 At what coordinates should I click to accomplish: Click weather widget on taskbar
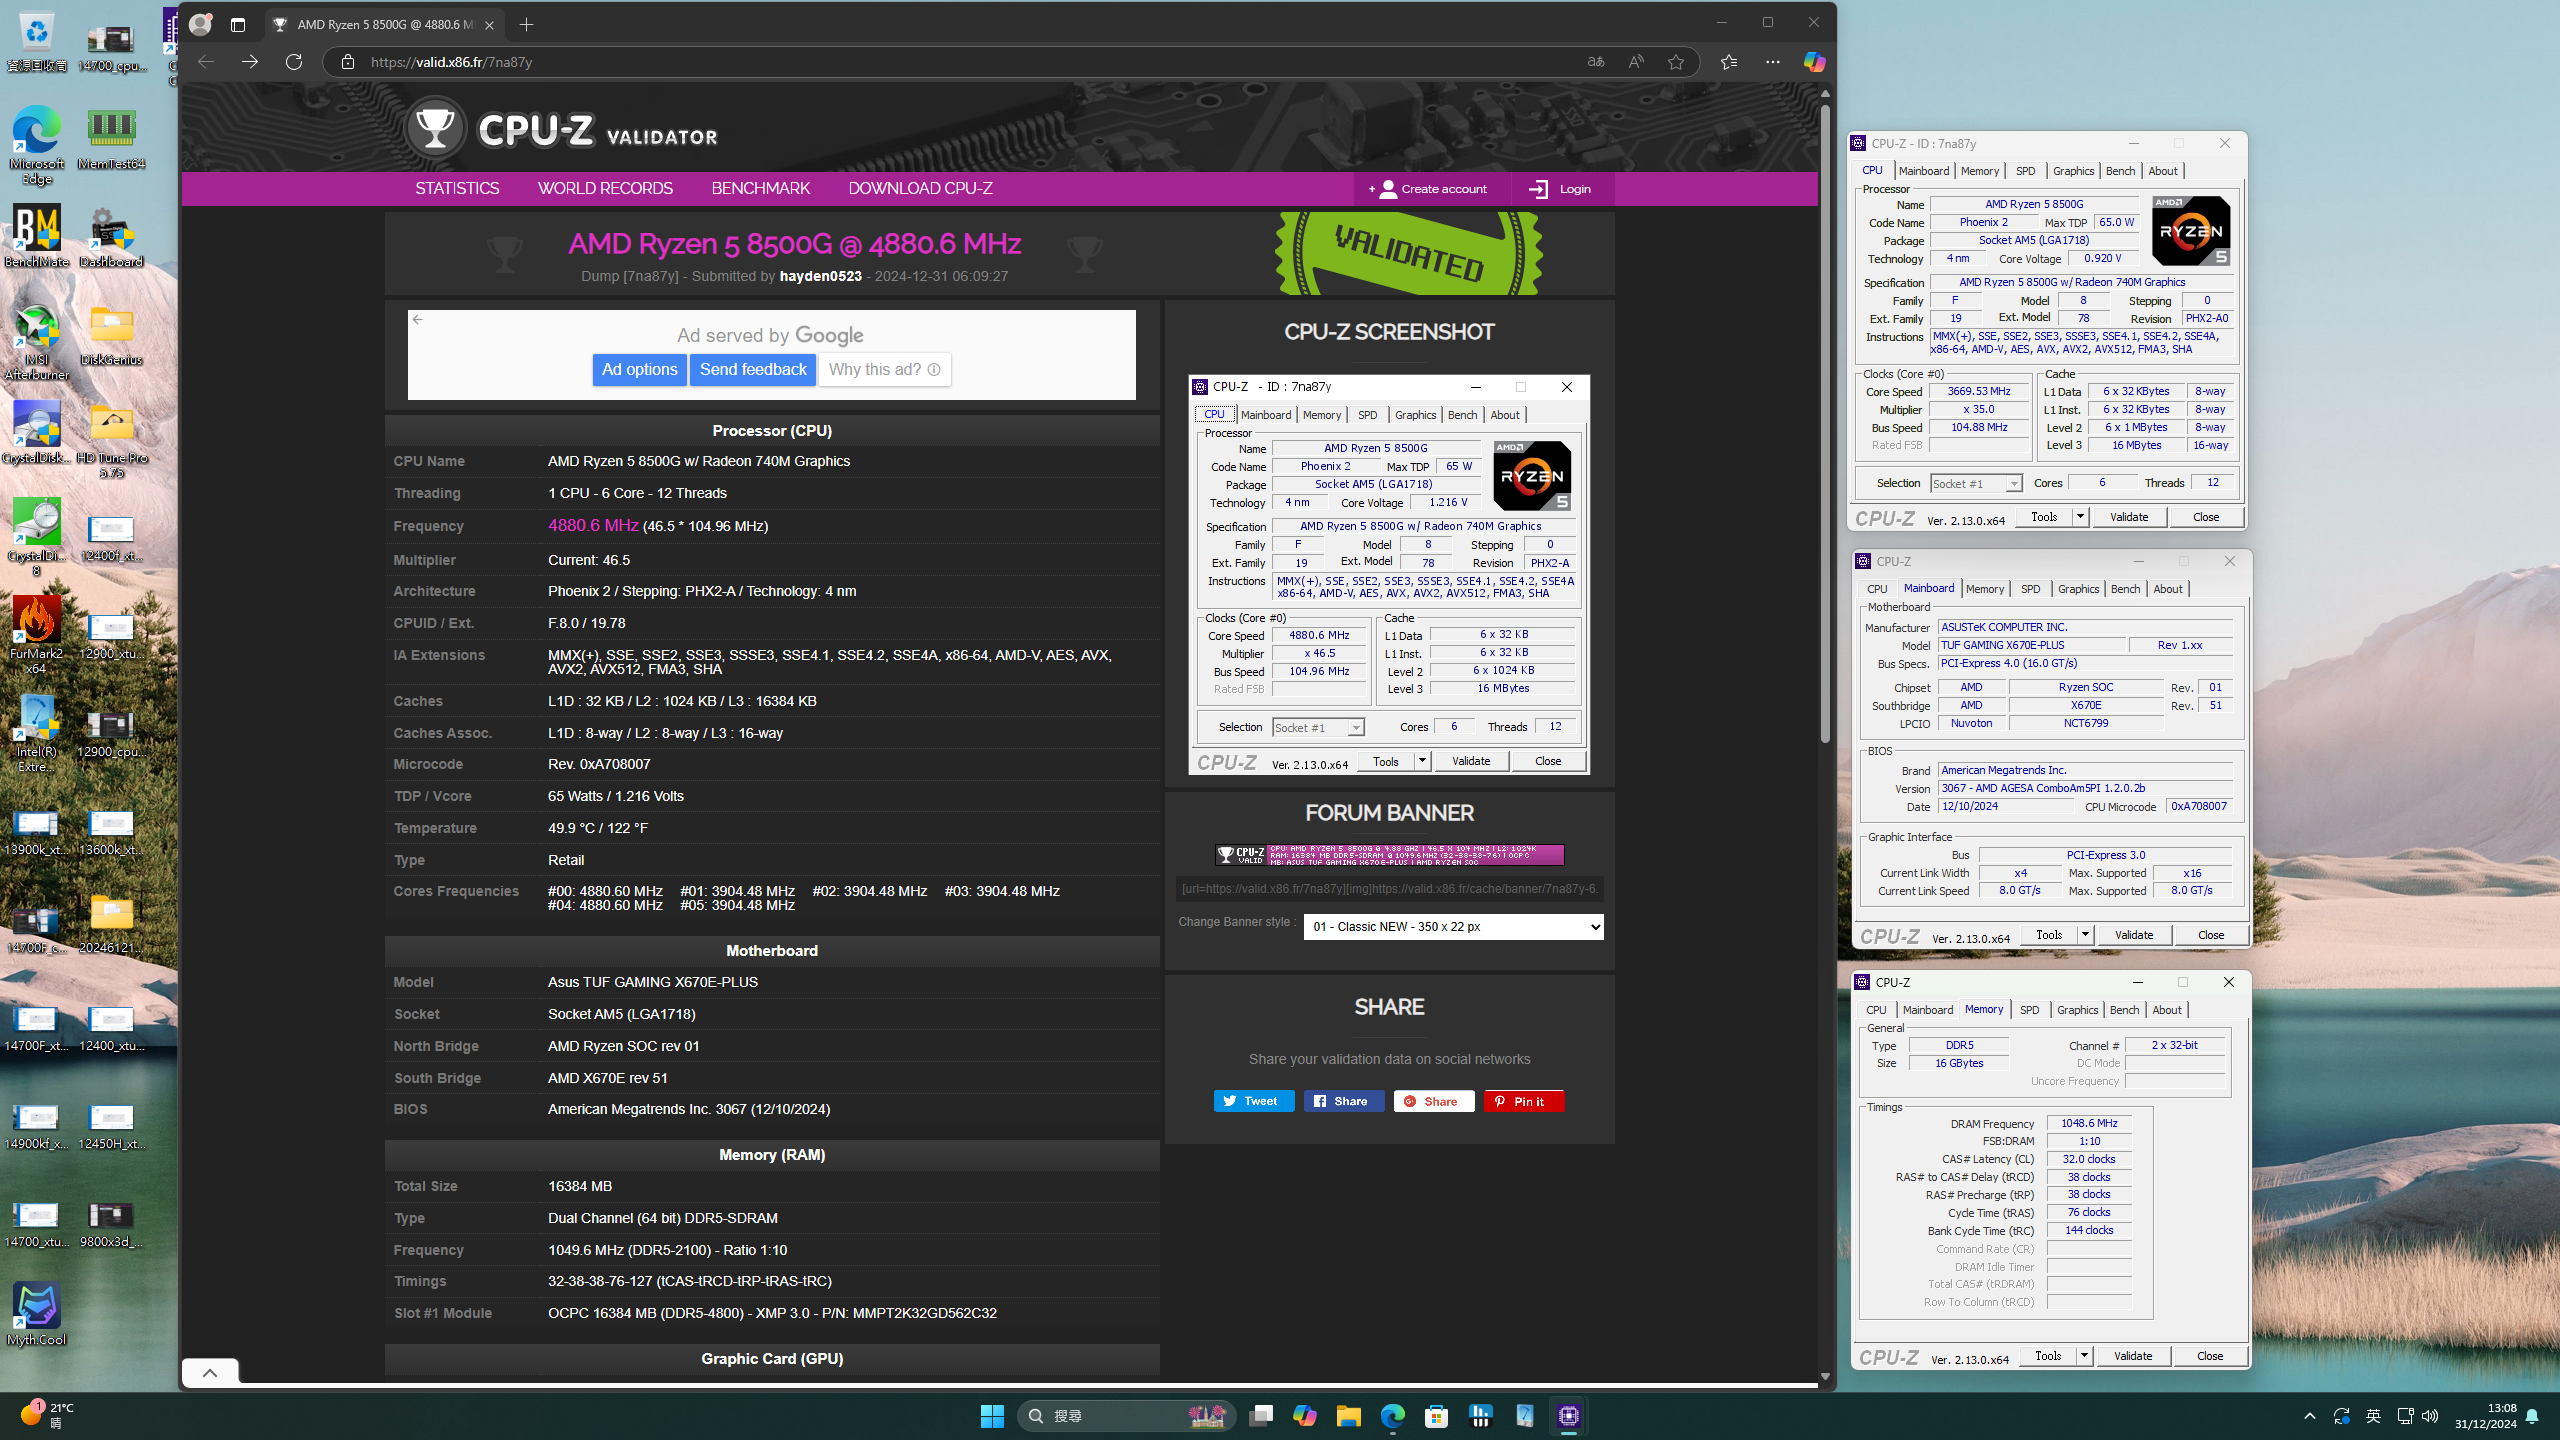46,1415
